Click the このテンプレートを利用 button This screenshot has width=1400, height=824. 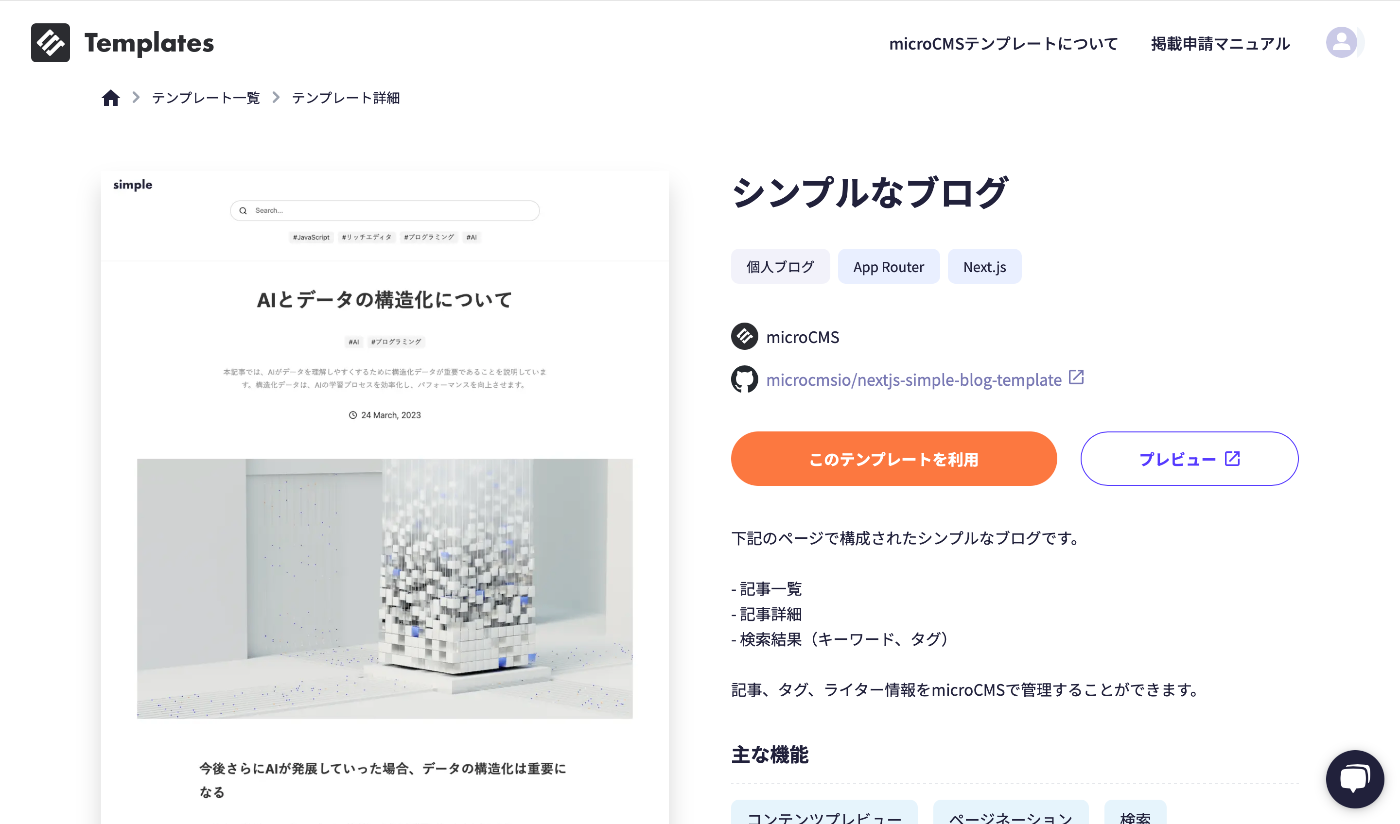click(894, 459)
